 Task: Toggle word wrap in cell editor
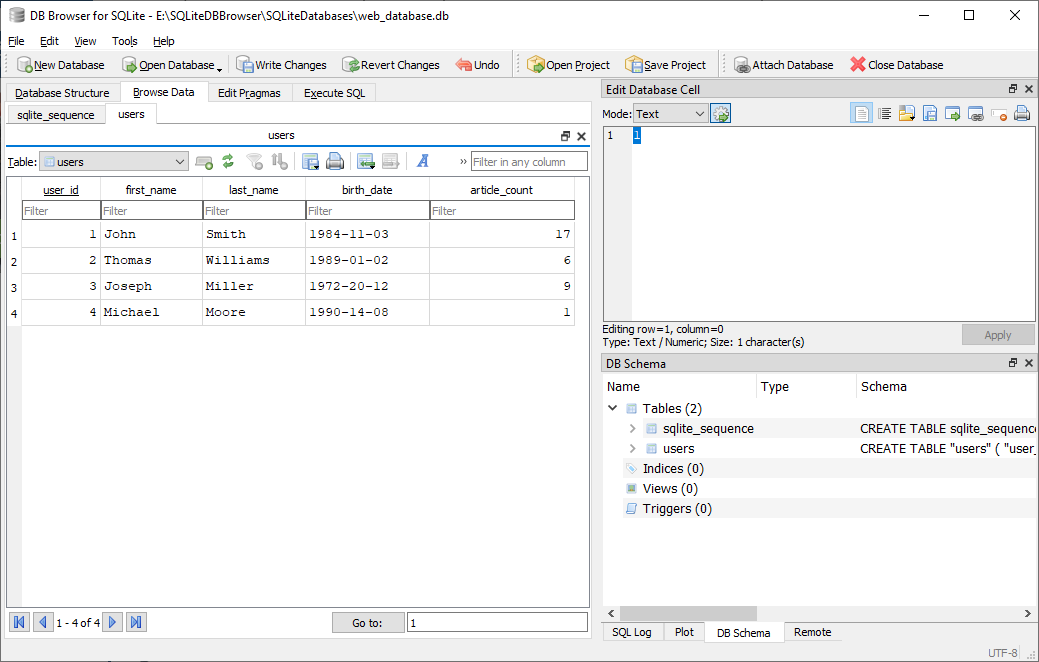coord(884,114)
